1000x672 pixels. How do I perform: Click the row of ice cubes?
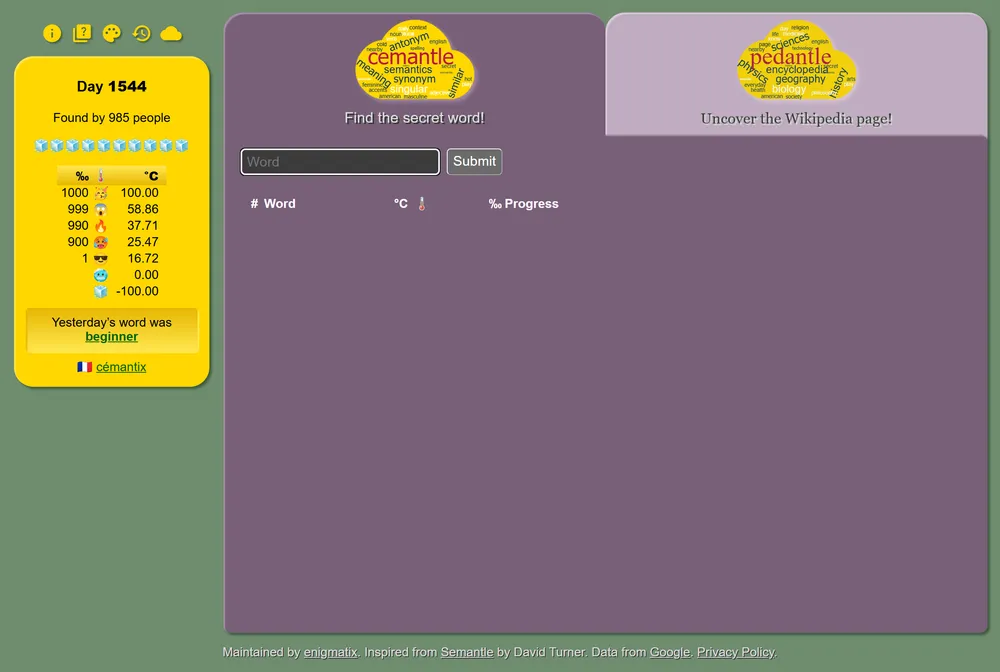tap(112, 146)
